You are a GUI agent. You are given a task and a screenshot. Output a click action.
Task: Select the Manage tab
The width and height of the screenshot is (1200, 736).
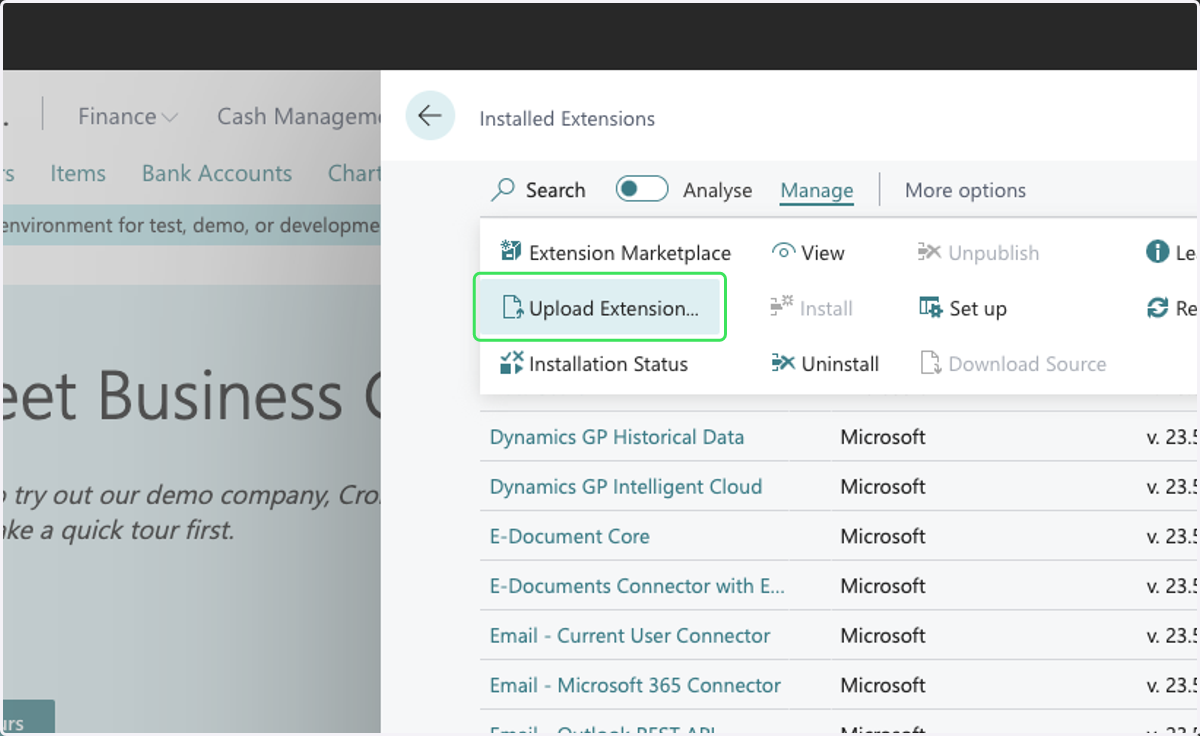pyautogui.click(x=817, y=190)
